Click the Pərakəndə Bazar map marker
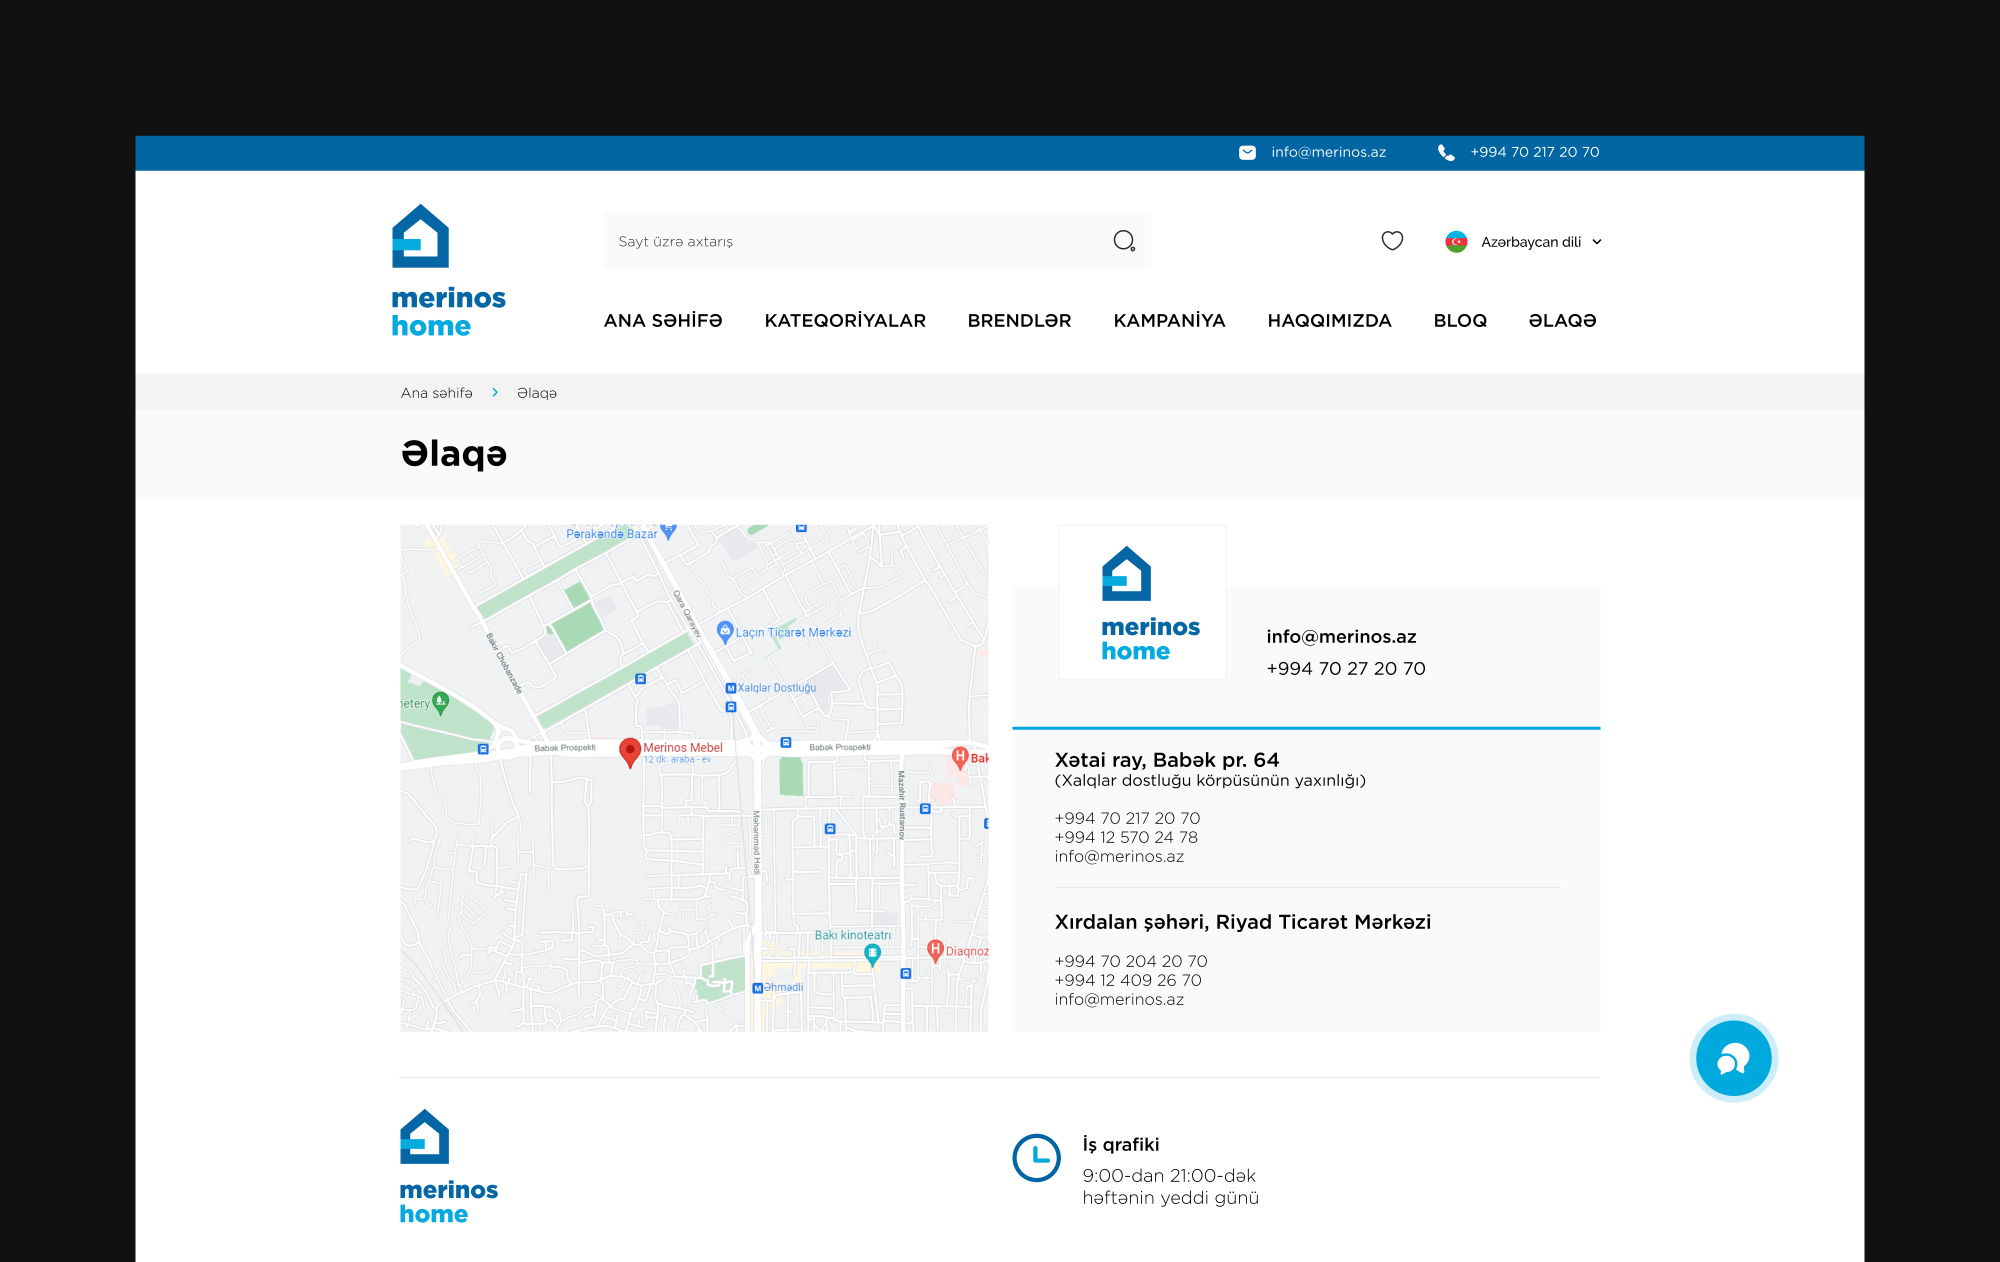 tap(669, 531)
